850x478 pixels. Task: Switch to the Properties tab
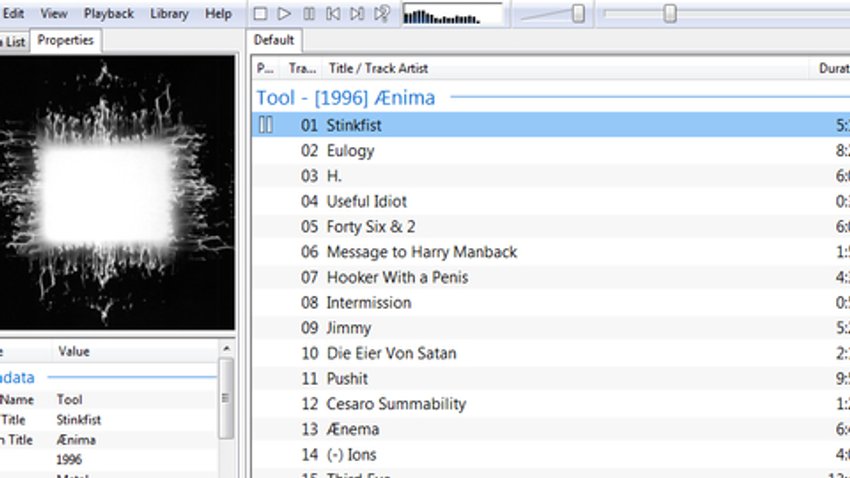coord(66,41)
